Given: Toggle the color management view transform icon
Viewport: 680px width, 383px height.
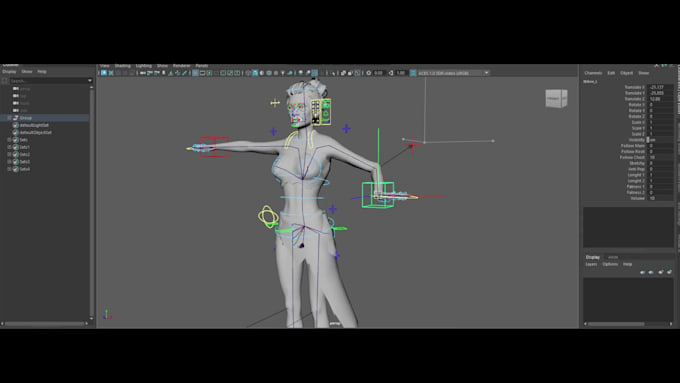Looking at the screenshot, I should (413, 73).
